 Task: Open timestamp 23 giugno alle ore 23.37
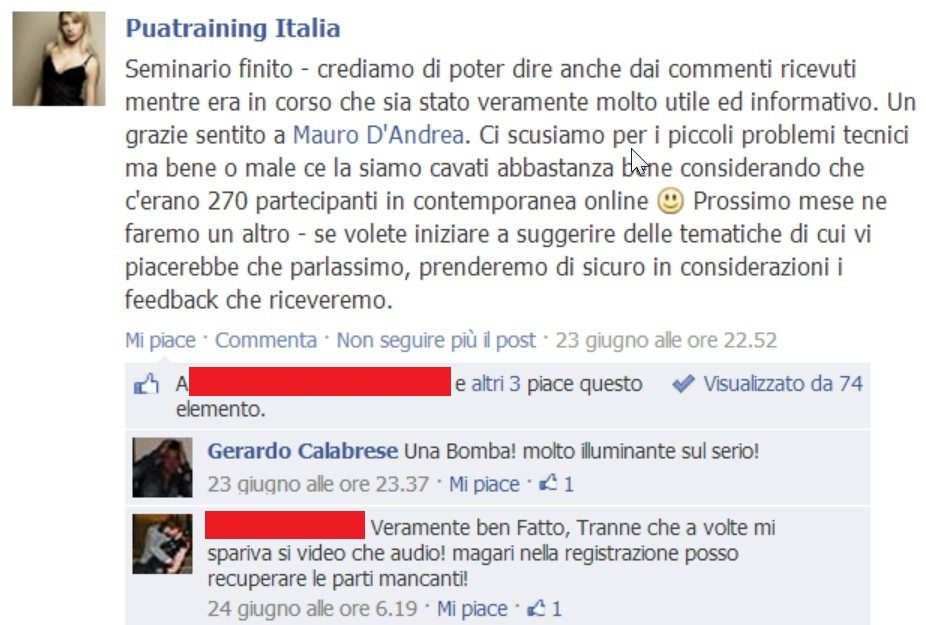pyautogui.click(x=318, y=484)
